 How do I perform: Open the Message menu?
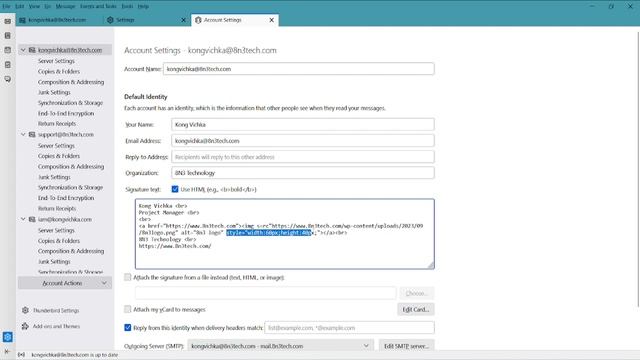click(x=65, y=7)
